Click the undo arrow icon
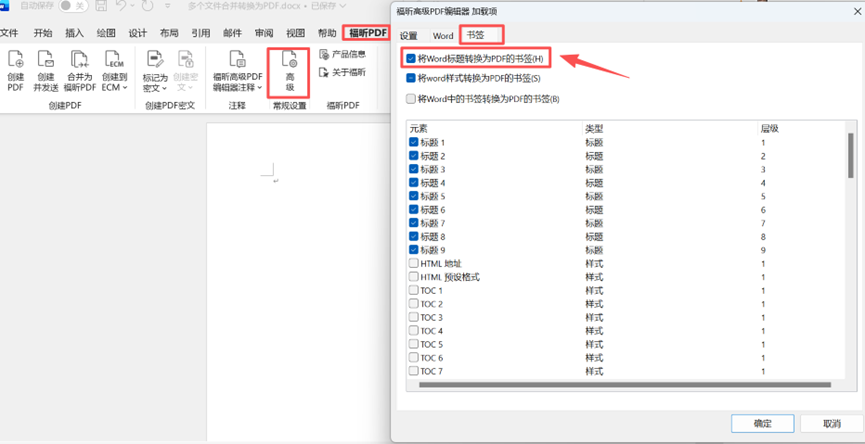 tap(122, 6)
